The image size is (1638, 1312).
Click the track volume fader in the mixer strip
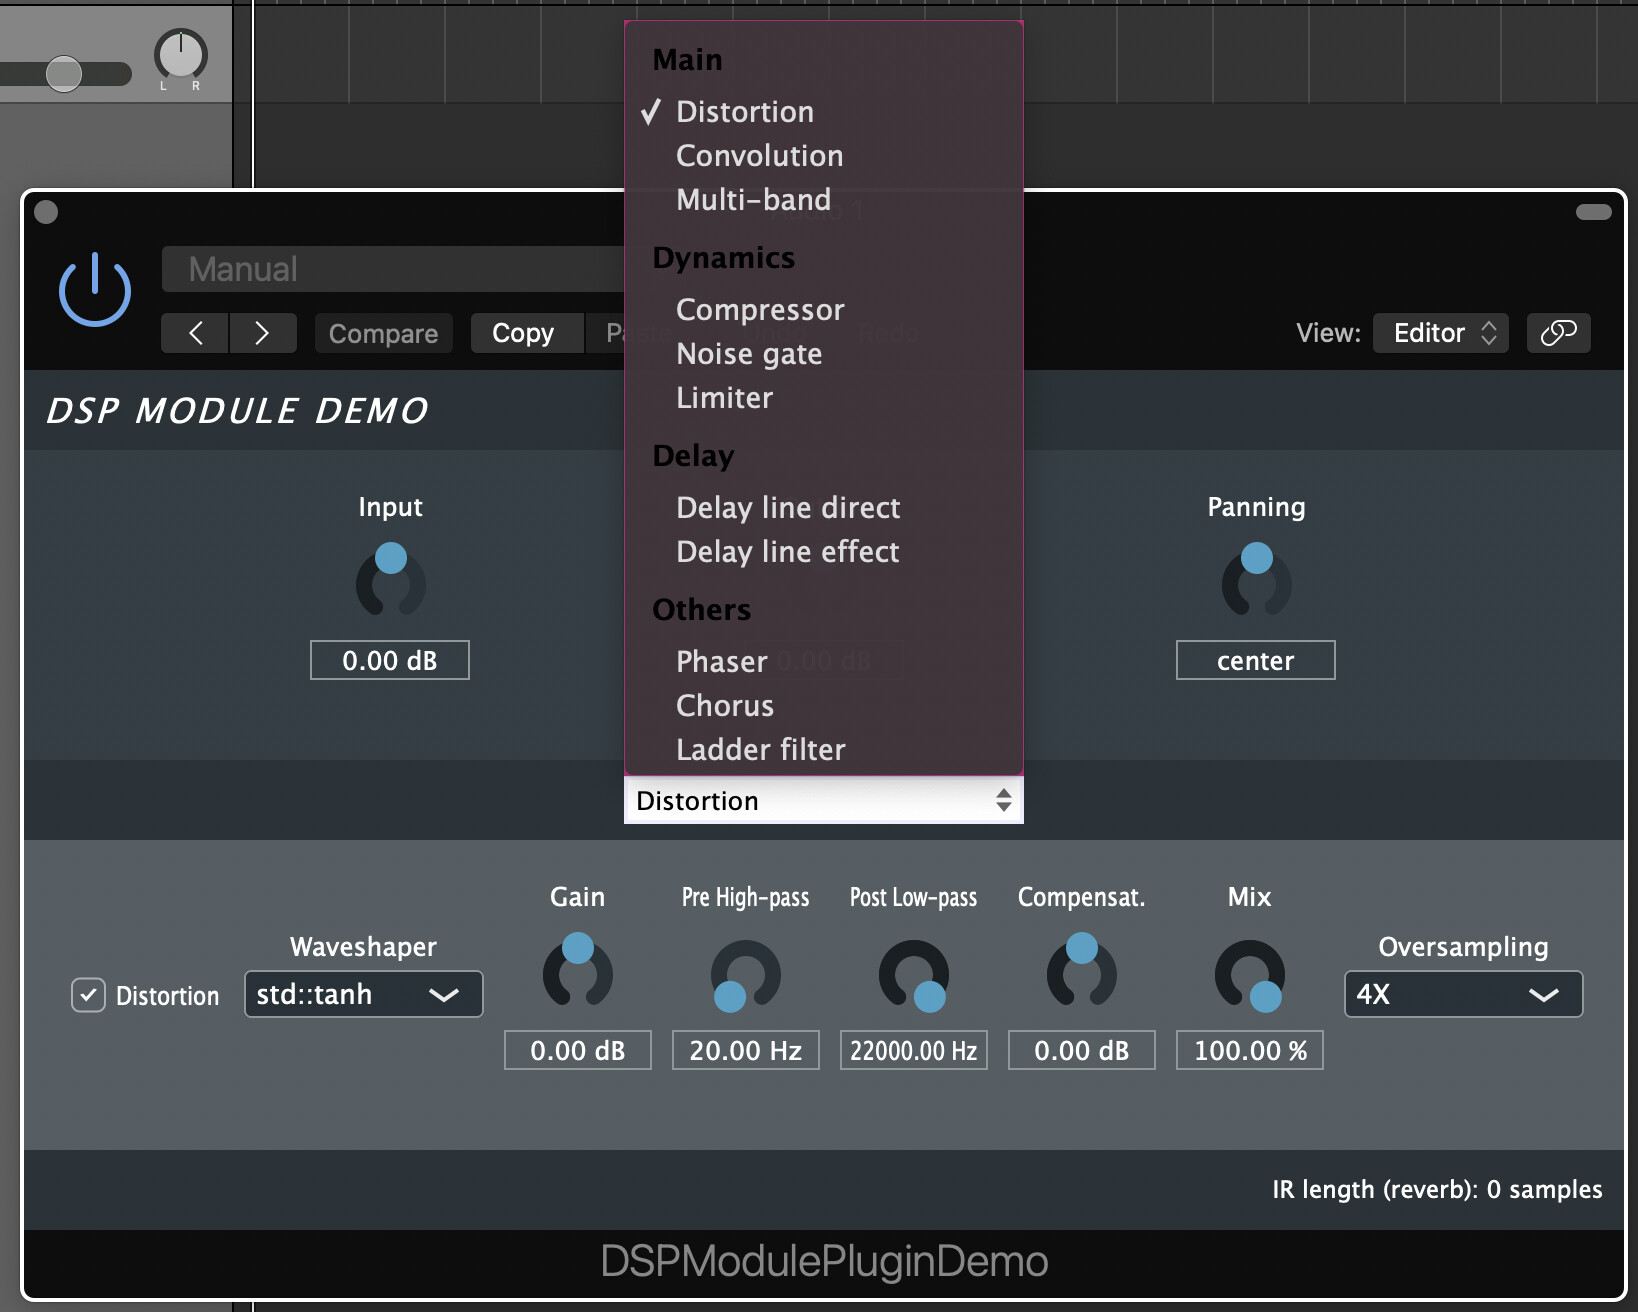[64, 74]
